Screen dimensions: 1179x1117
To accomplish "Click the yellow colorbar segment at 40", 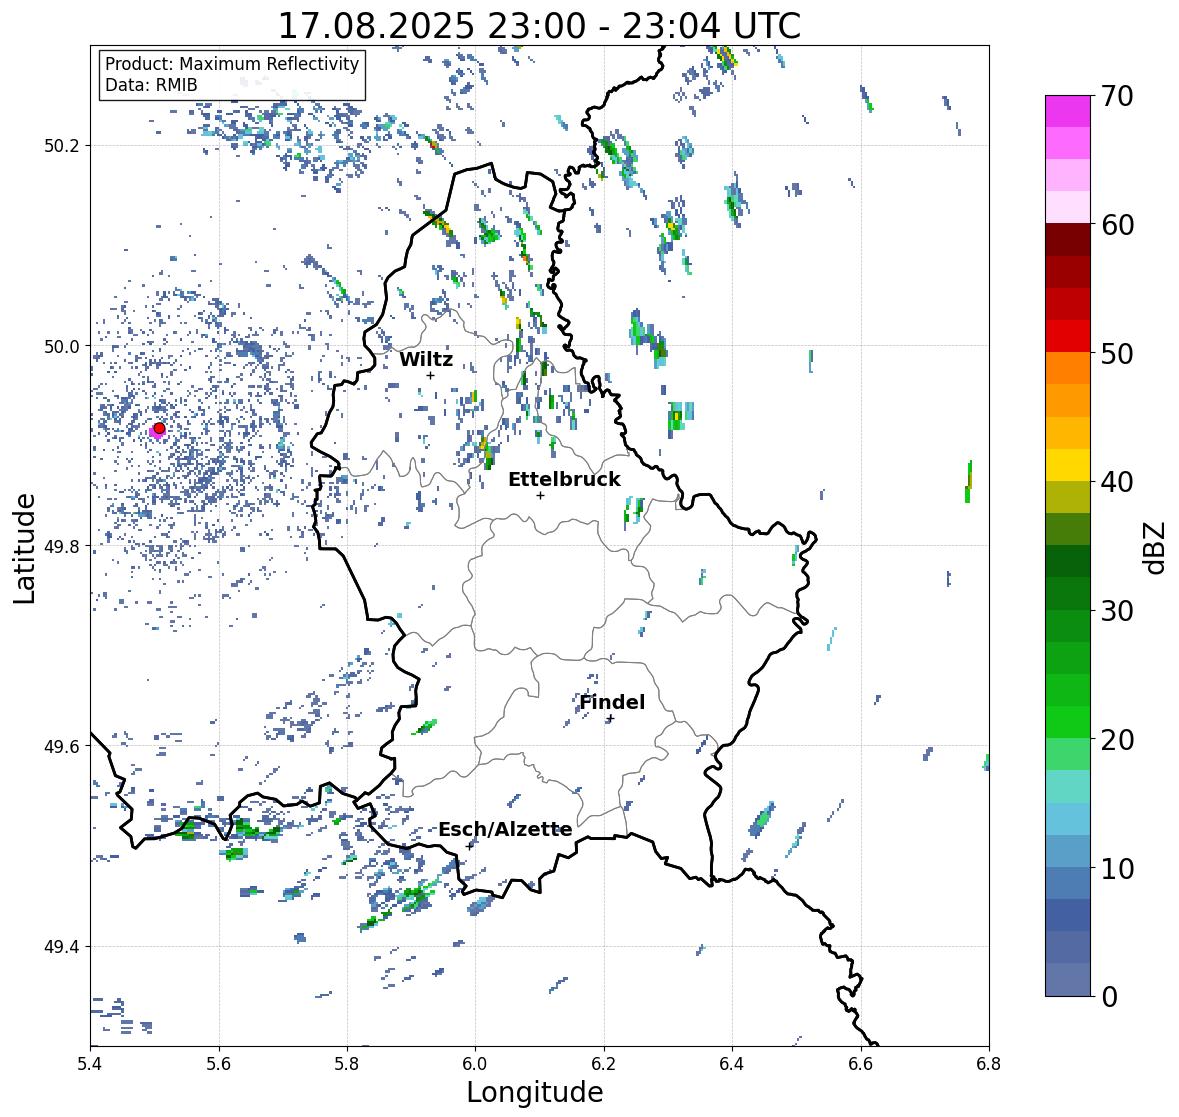I will 1068,465.
